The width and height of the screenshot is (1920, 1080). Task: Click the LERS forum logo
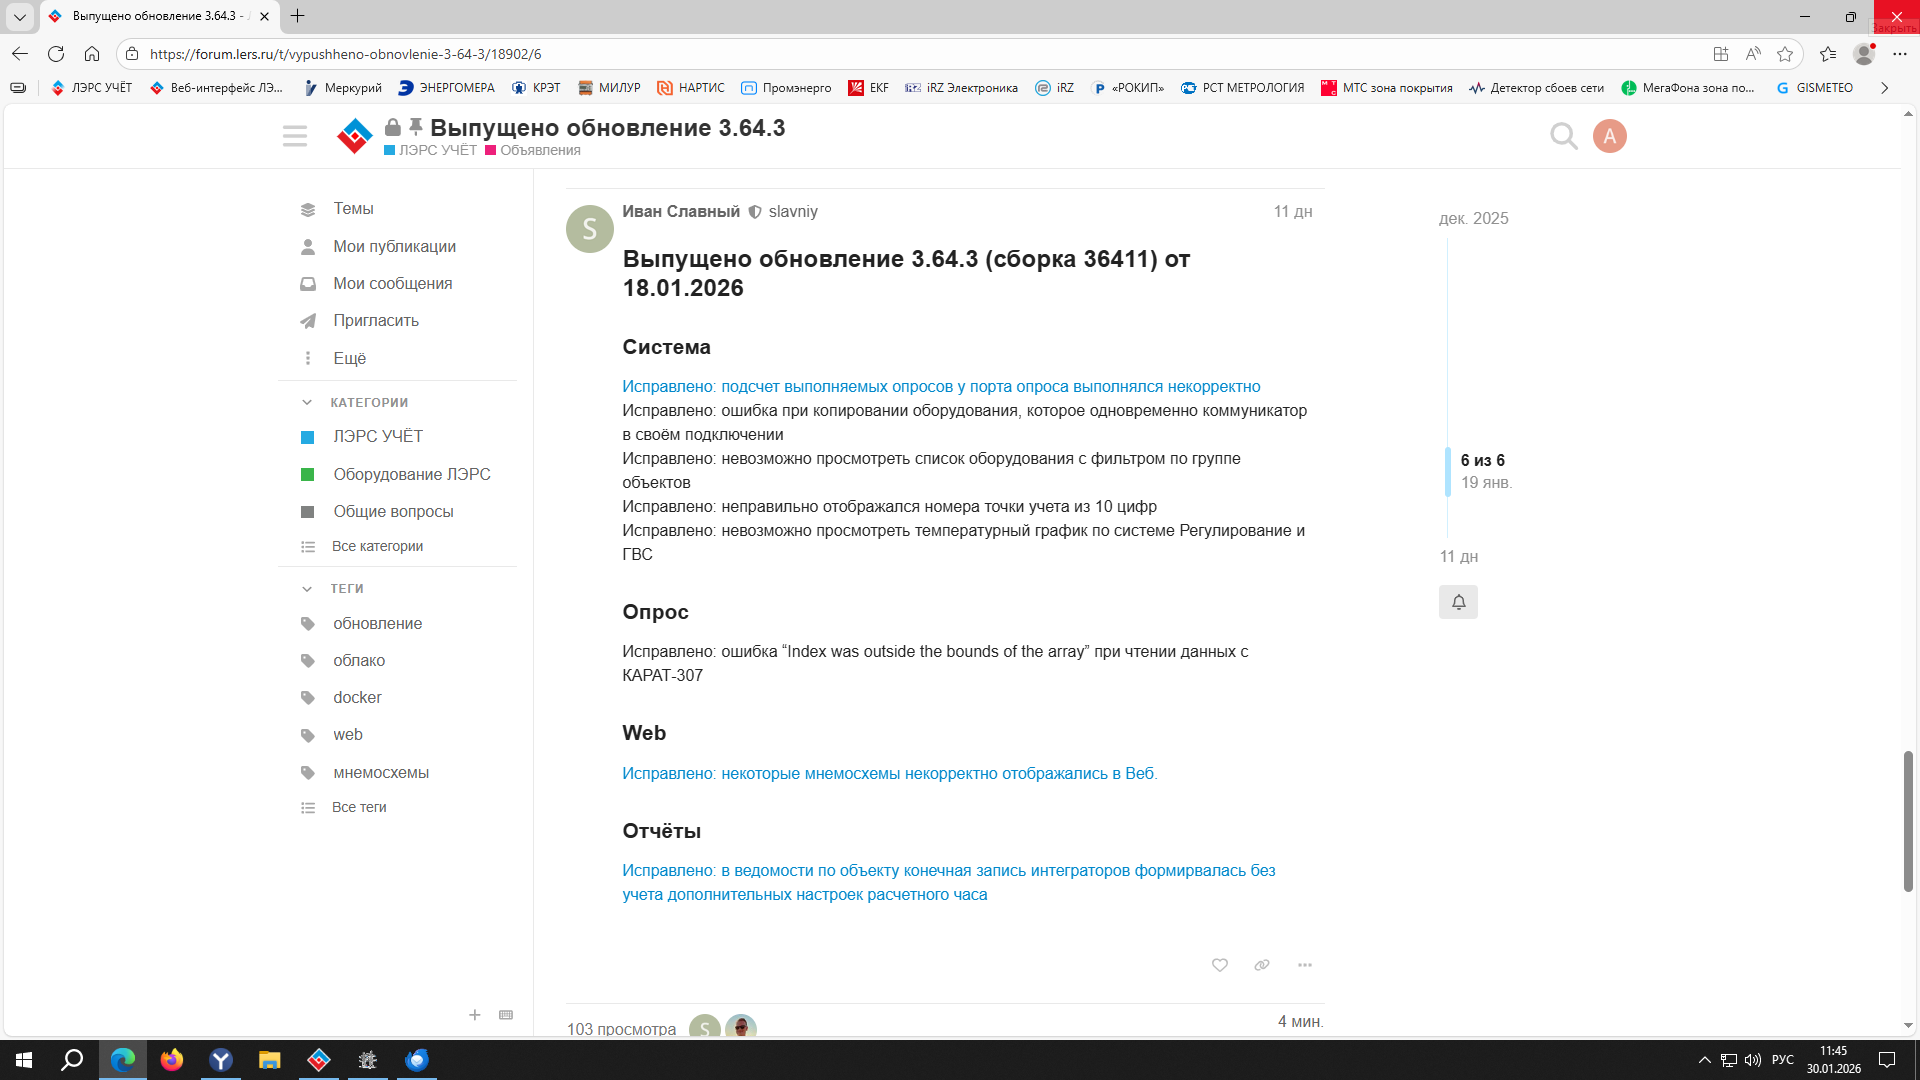354,136
